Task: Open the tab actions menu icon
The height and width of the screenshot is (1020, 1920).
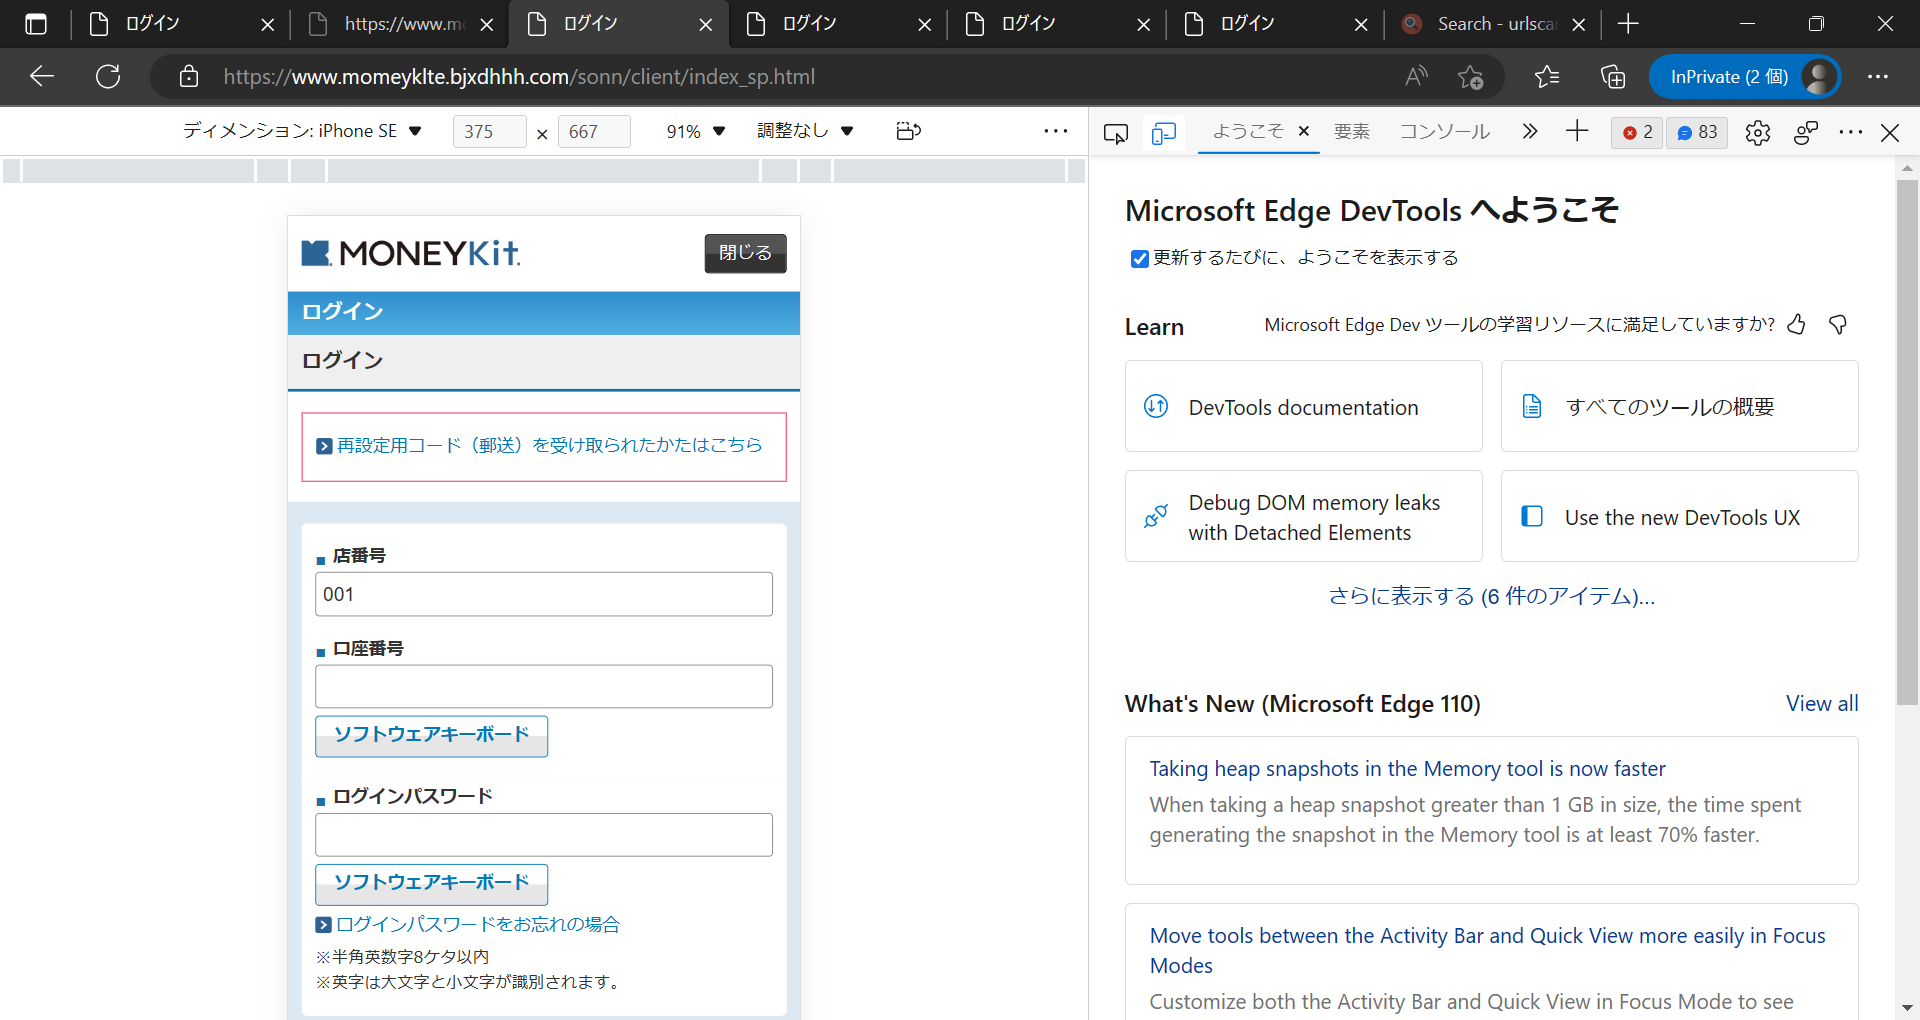Action: click(x=36, y=24)
